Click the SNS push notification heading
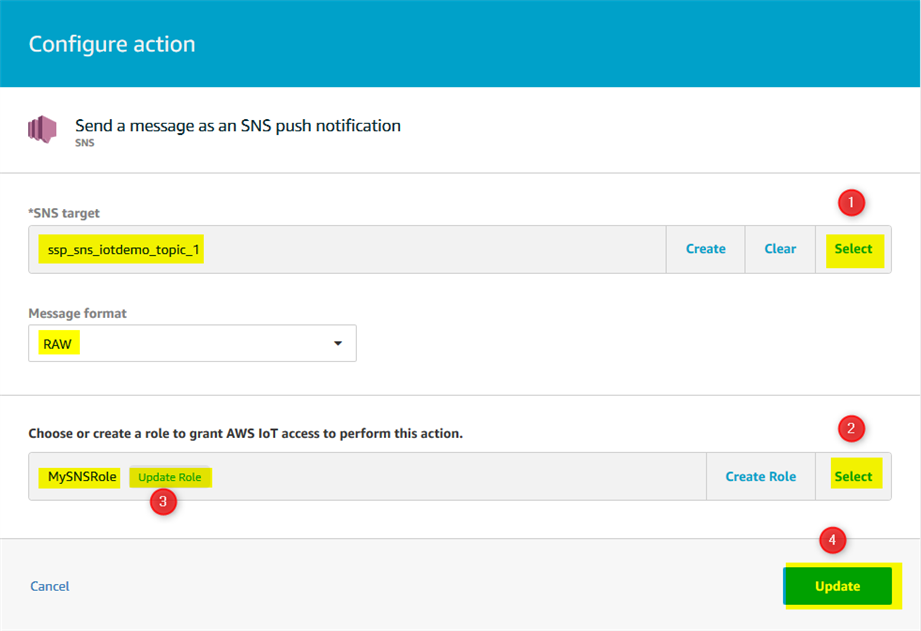 pos(238,126)
